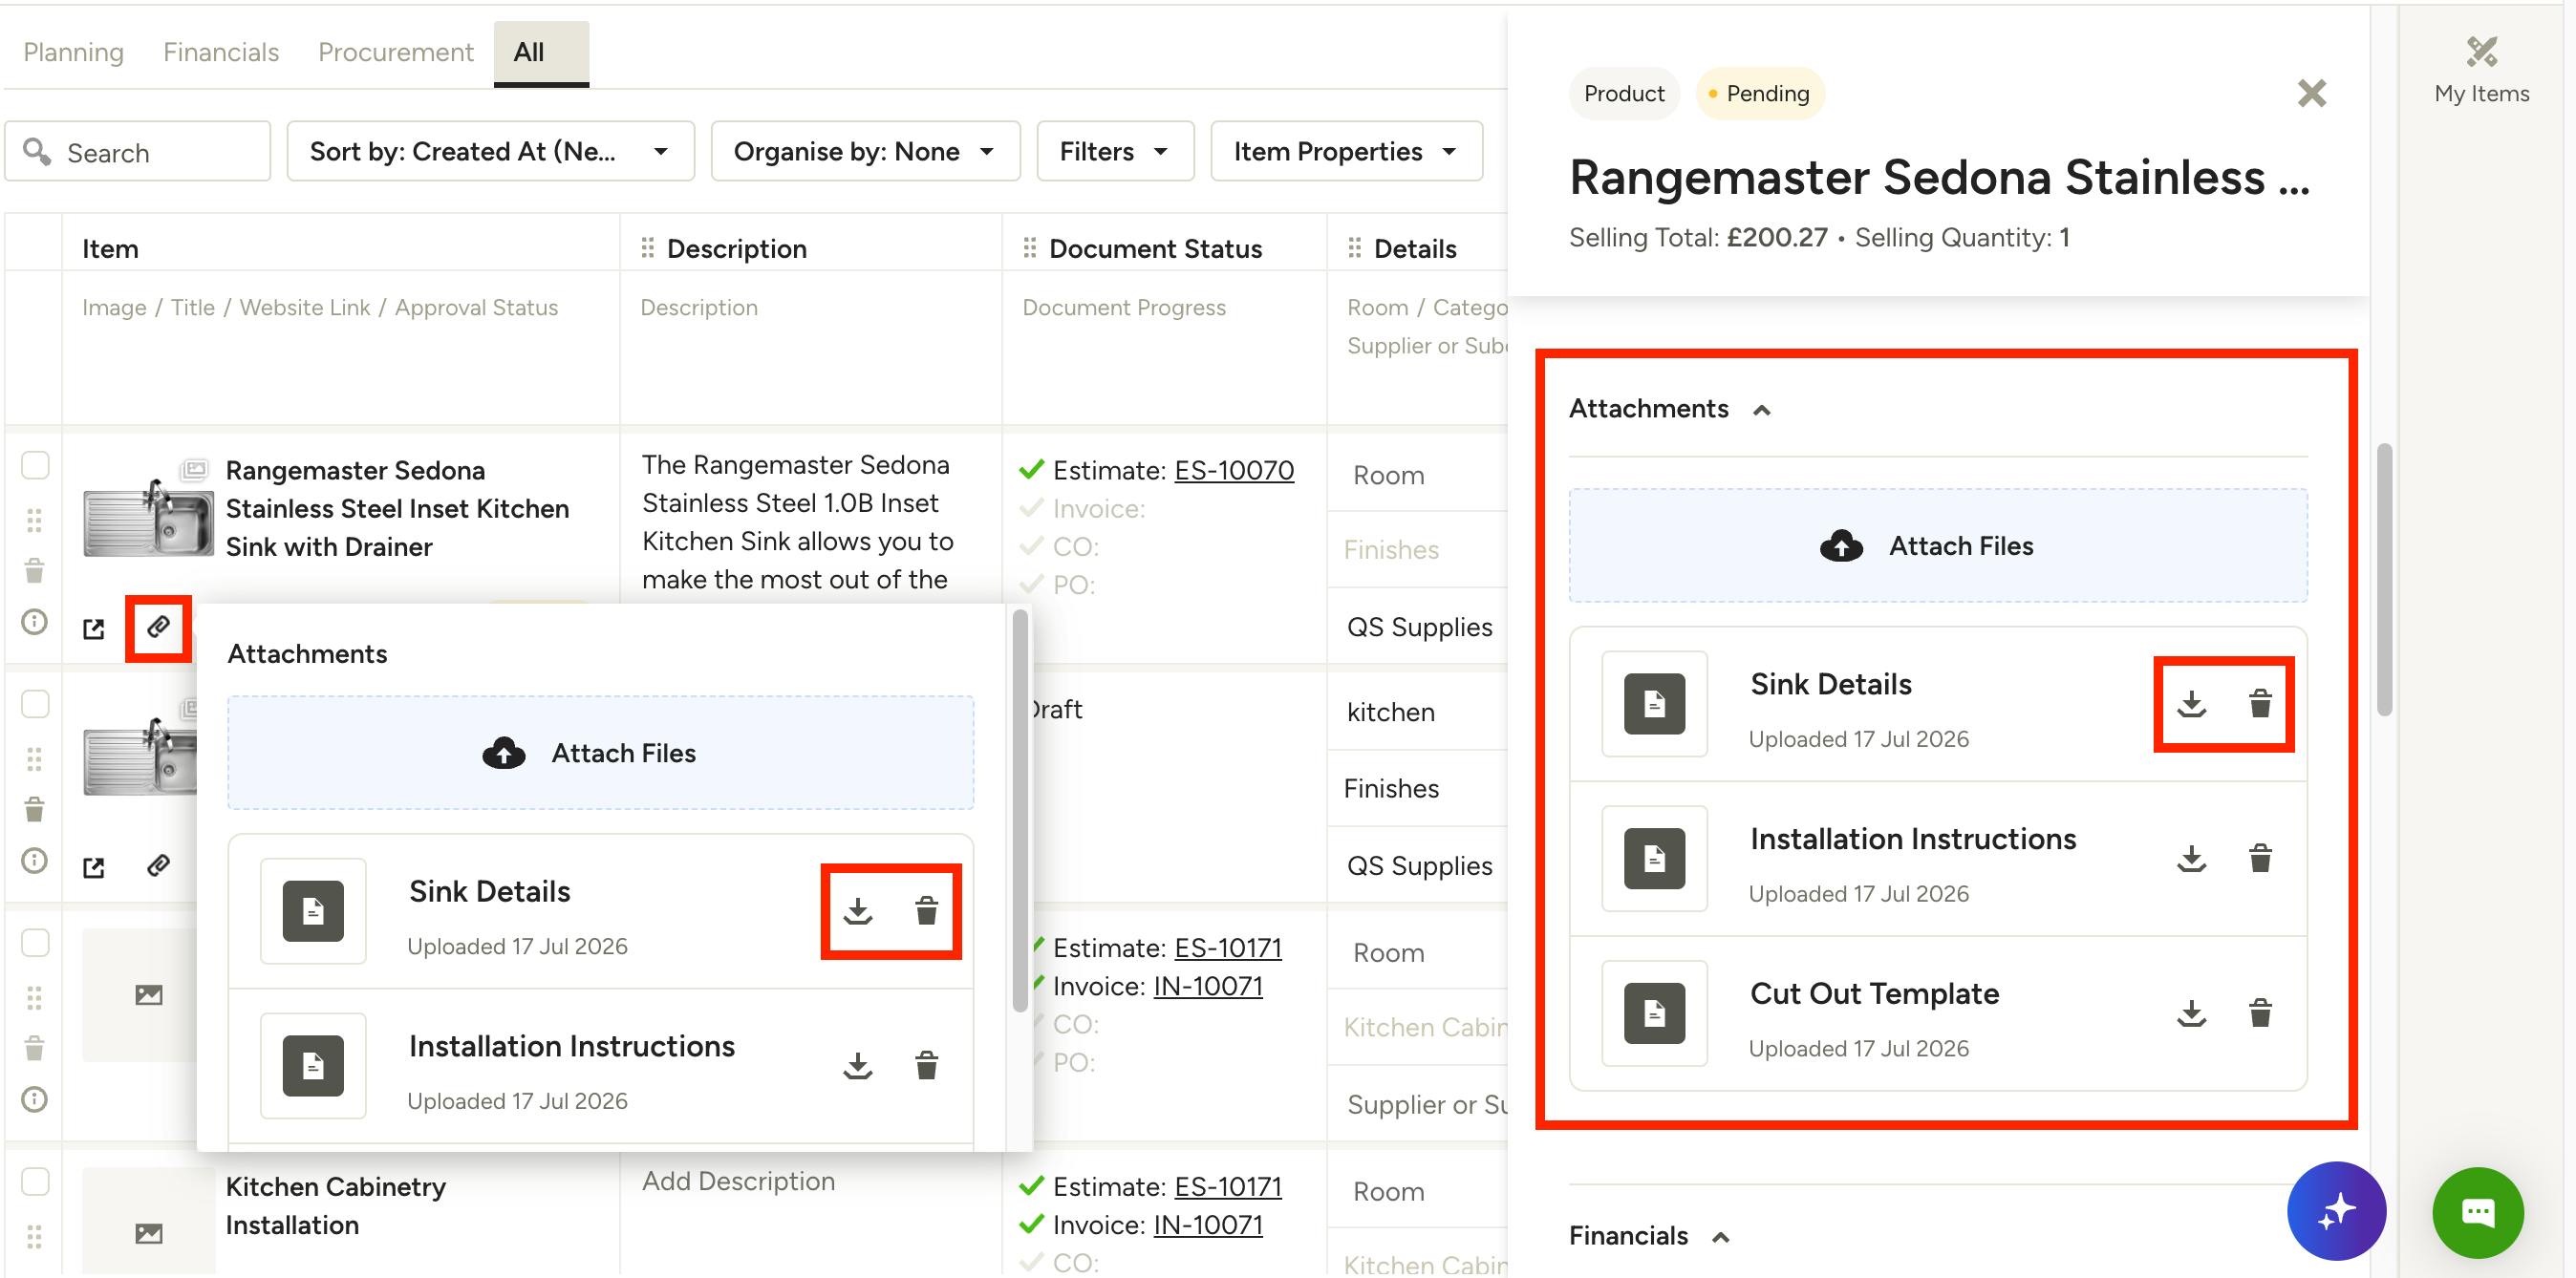Image resolution: width=2576 pixels, height=1278 pixels.
Task: Click the drag handle of first Rangemaster row
Action: pos(34,520)
